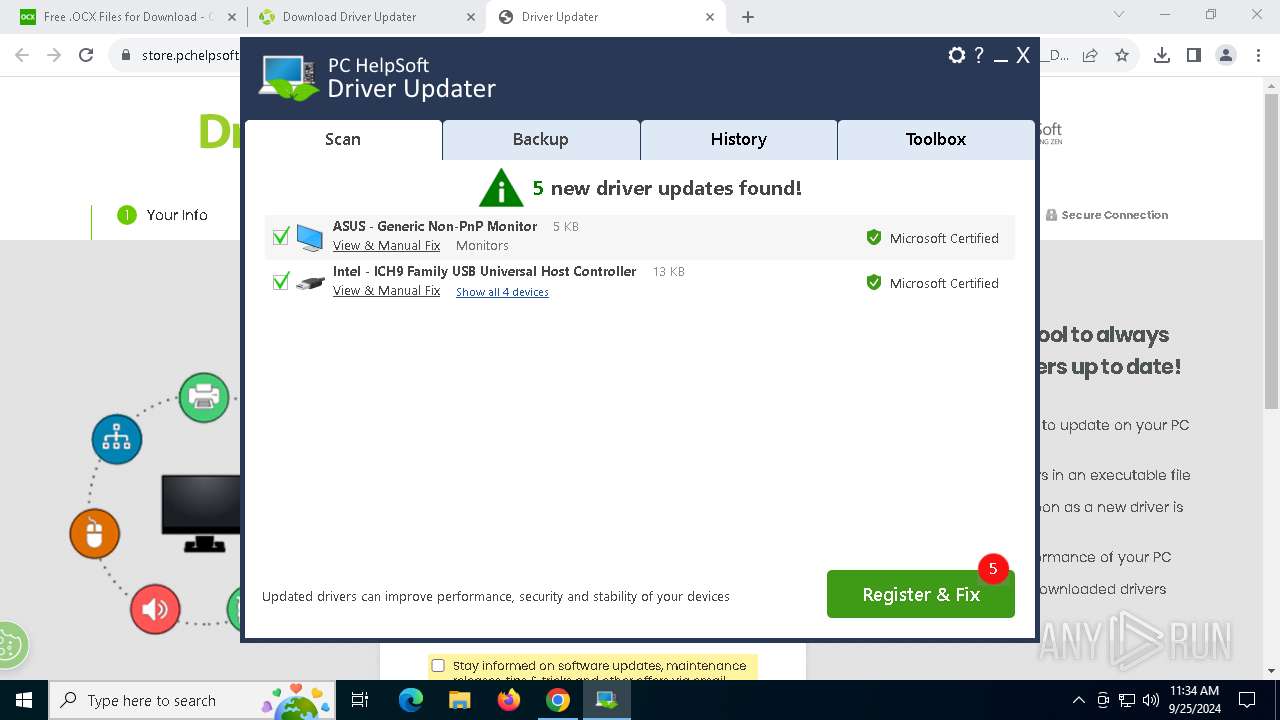
Task: Bookmark this page with the star
Action: tap(1122, 56)
